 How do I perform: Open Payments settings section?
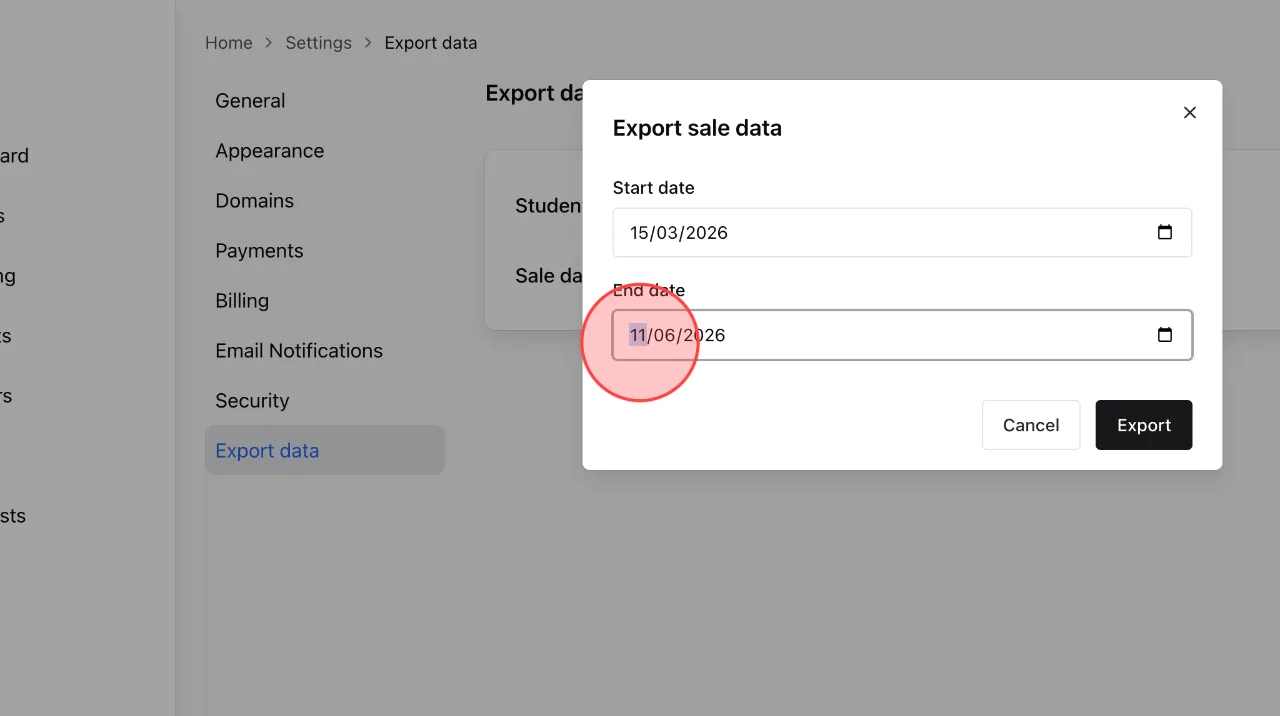point(325,251)
